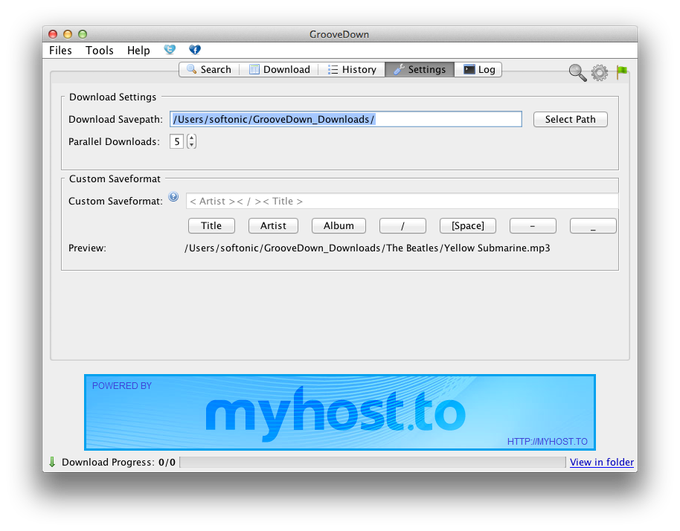Open the gear settings icon at top right
The image size is (680, 531).
pyautogui.click(x=600, y=72)
